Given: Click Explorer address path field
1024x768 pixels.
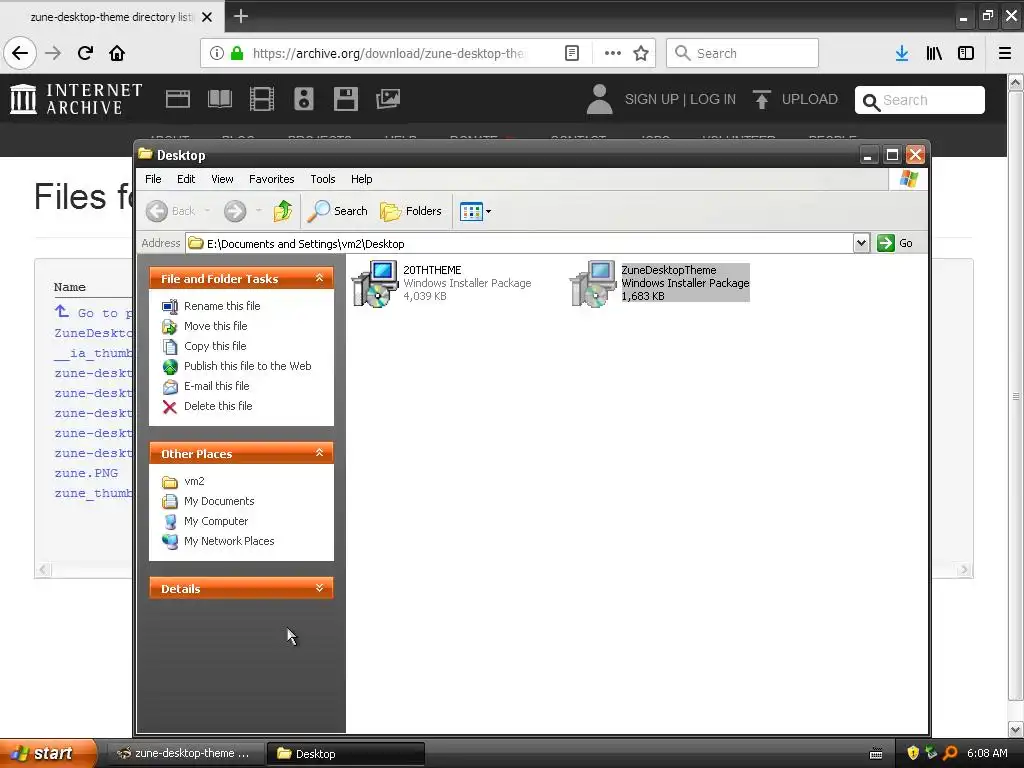Looking at the screenshot, I should click(x=520, y=243).
